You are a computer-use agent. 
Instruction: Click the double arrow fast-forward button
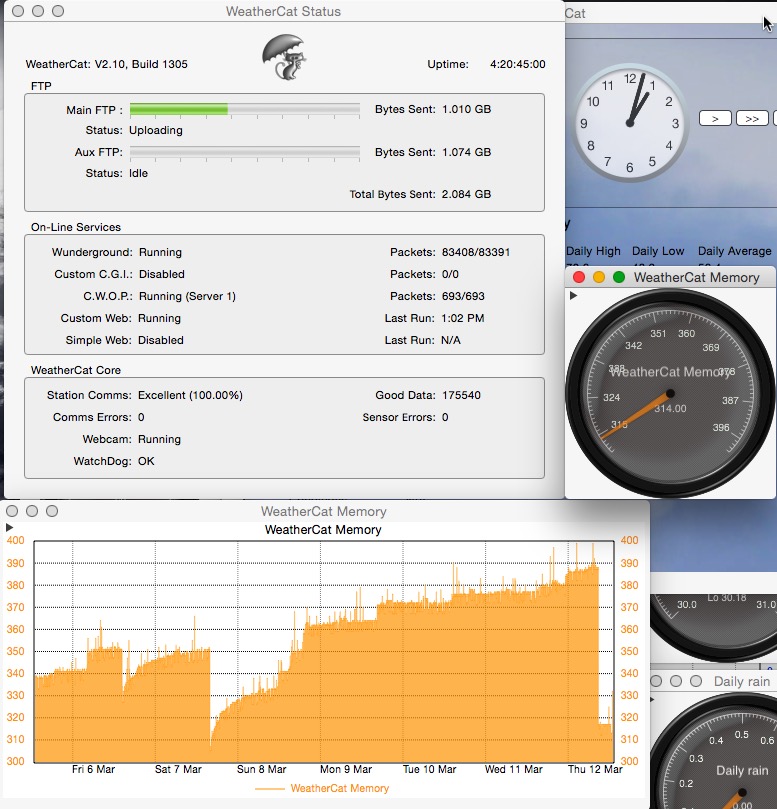(x=752, y=119)
